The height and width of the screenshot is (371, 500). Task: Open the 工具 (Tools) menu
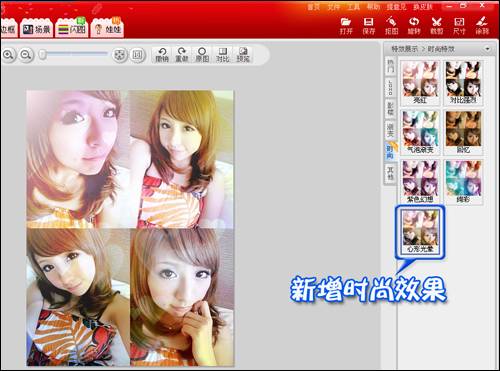(354, 7)
